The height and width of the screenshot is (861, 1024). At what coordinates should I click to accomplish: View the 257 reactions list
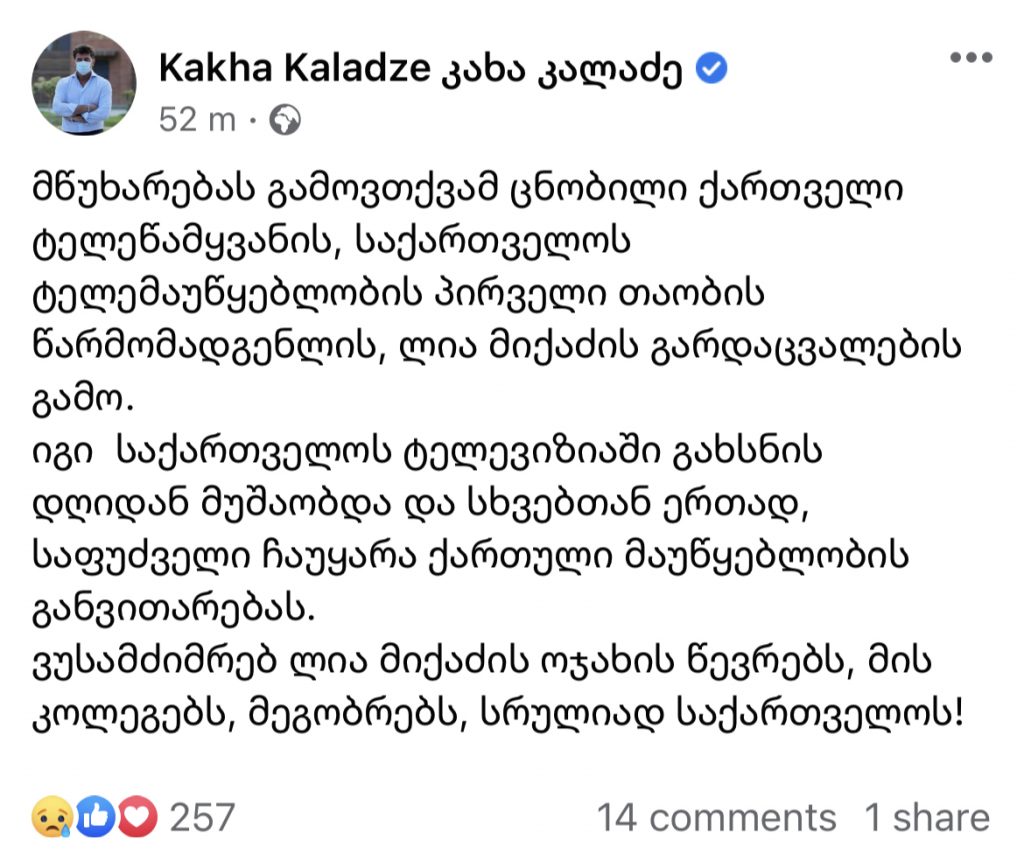(x=201, y=817)
